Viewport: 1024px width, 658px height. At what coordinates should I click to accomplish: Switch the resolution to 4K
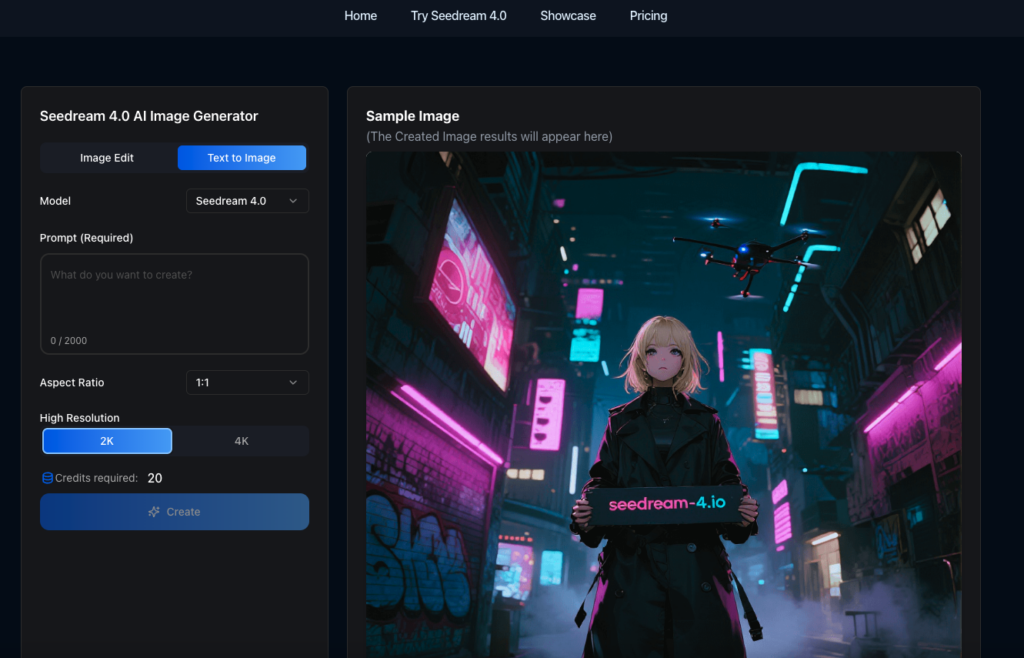pyautogui.click(x=241, y=441)
